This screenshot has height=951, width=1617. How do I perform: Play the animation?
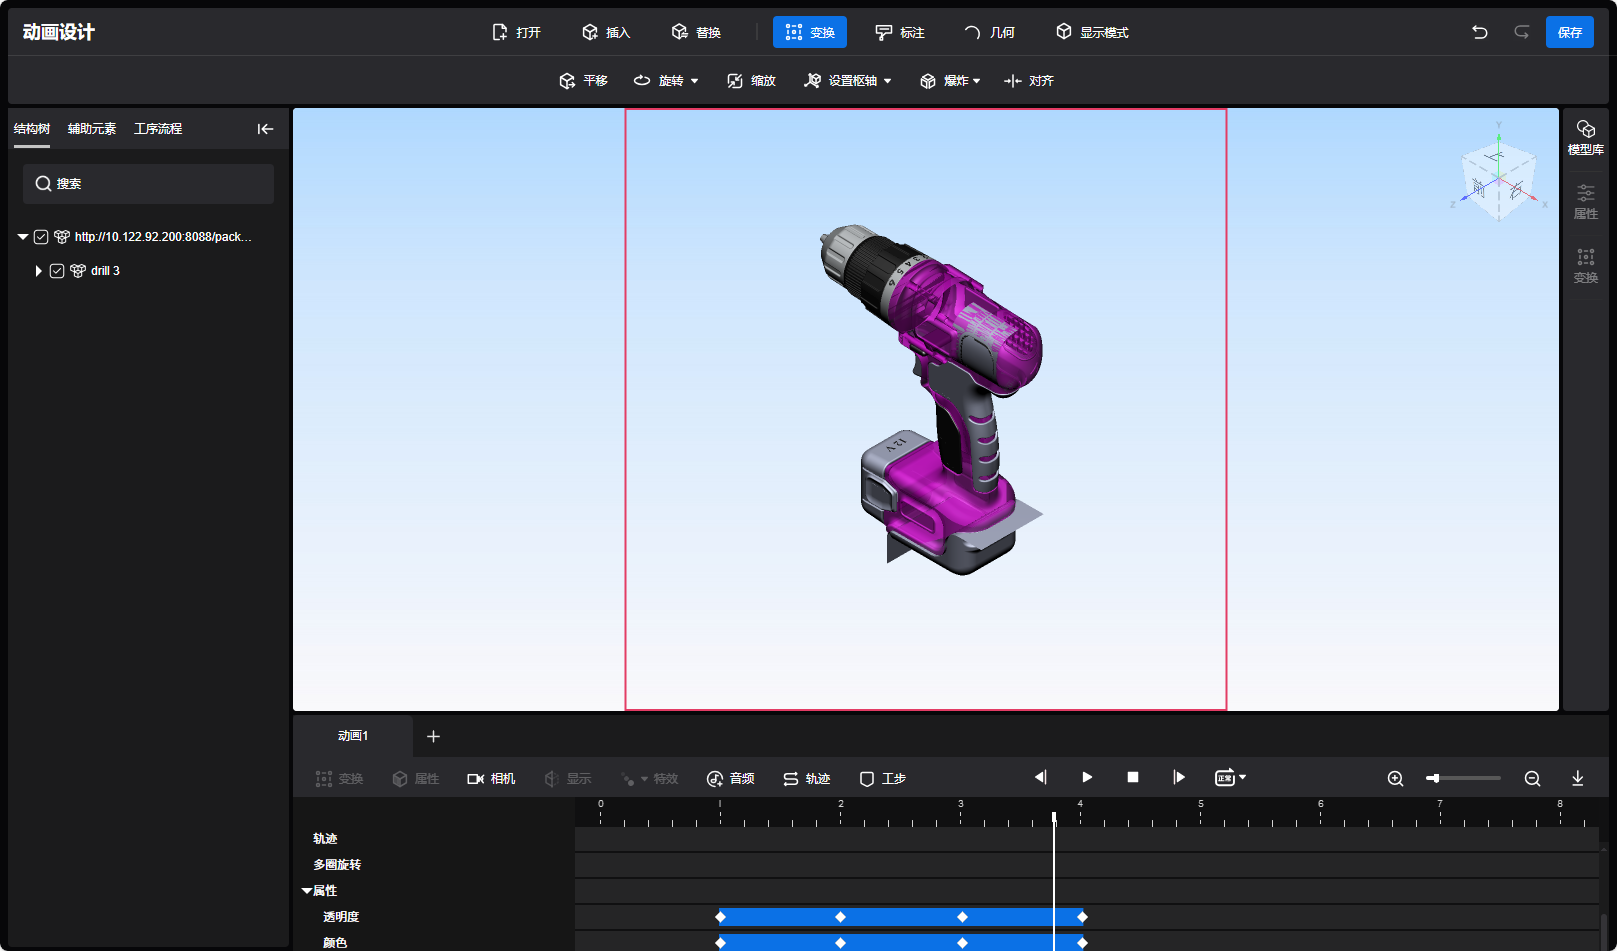coord(1087,777)
